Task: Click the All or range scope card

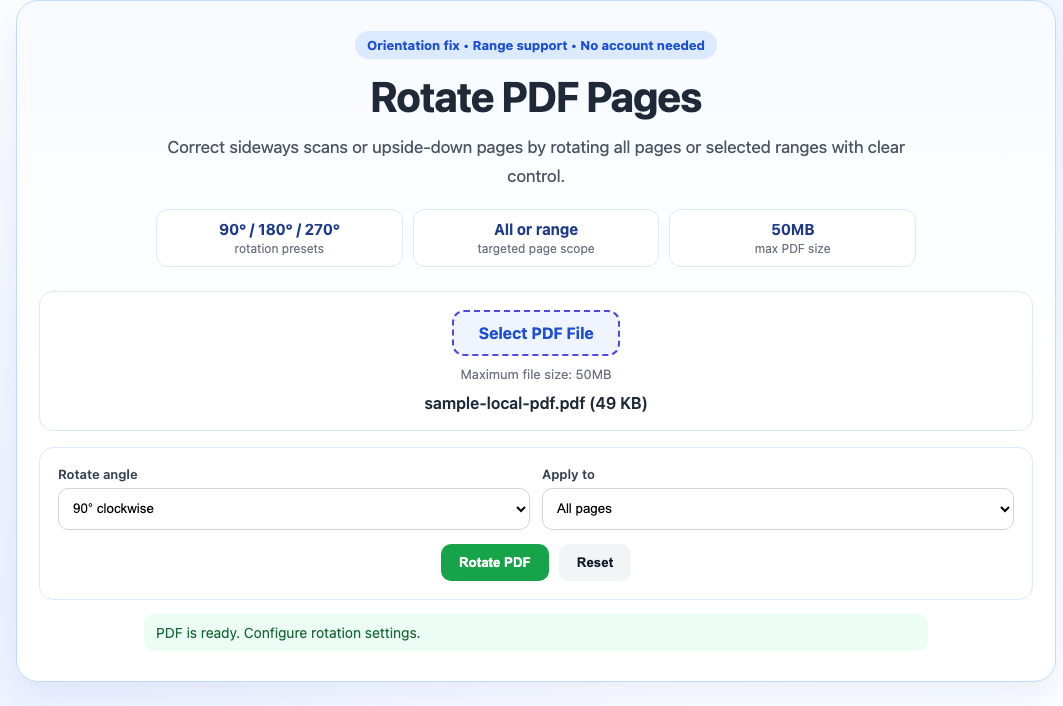Action: tap(535, 238)
